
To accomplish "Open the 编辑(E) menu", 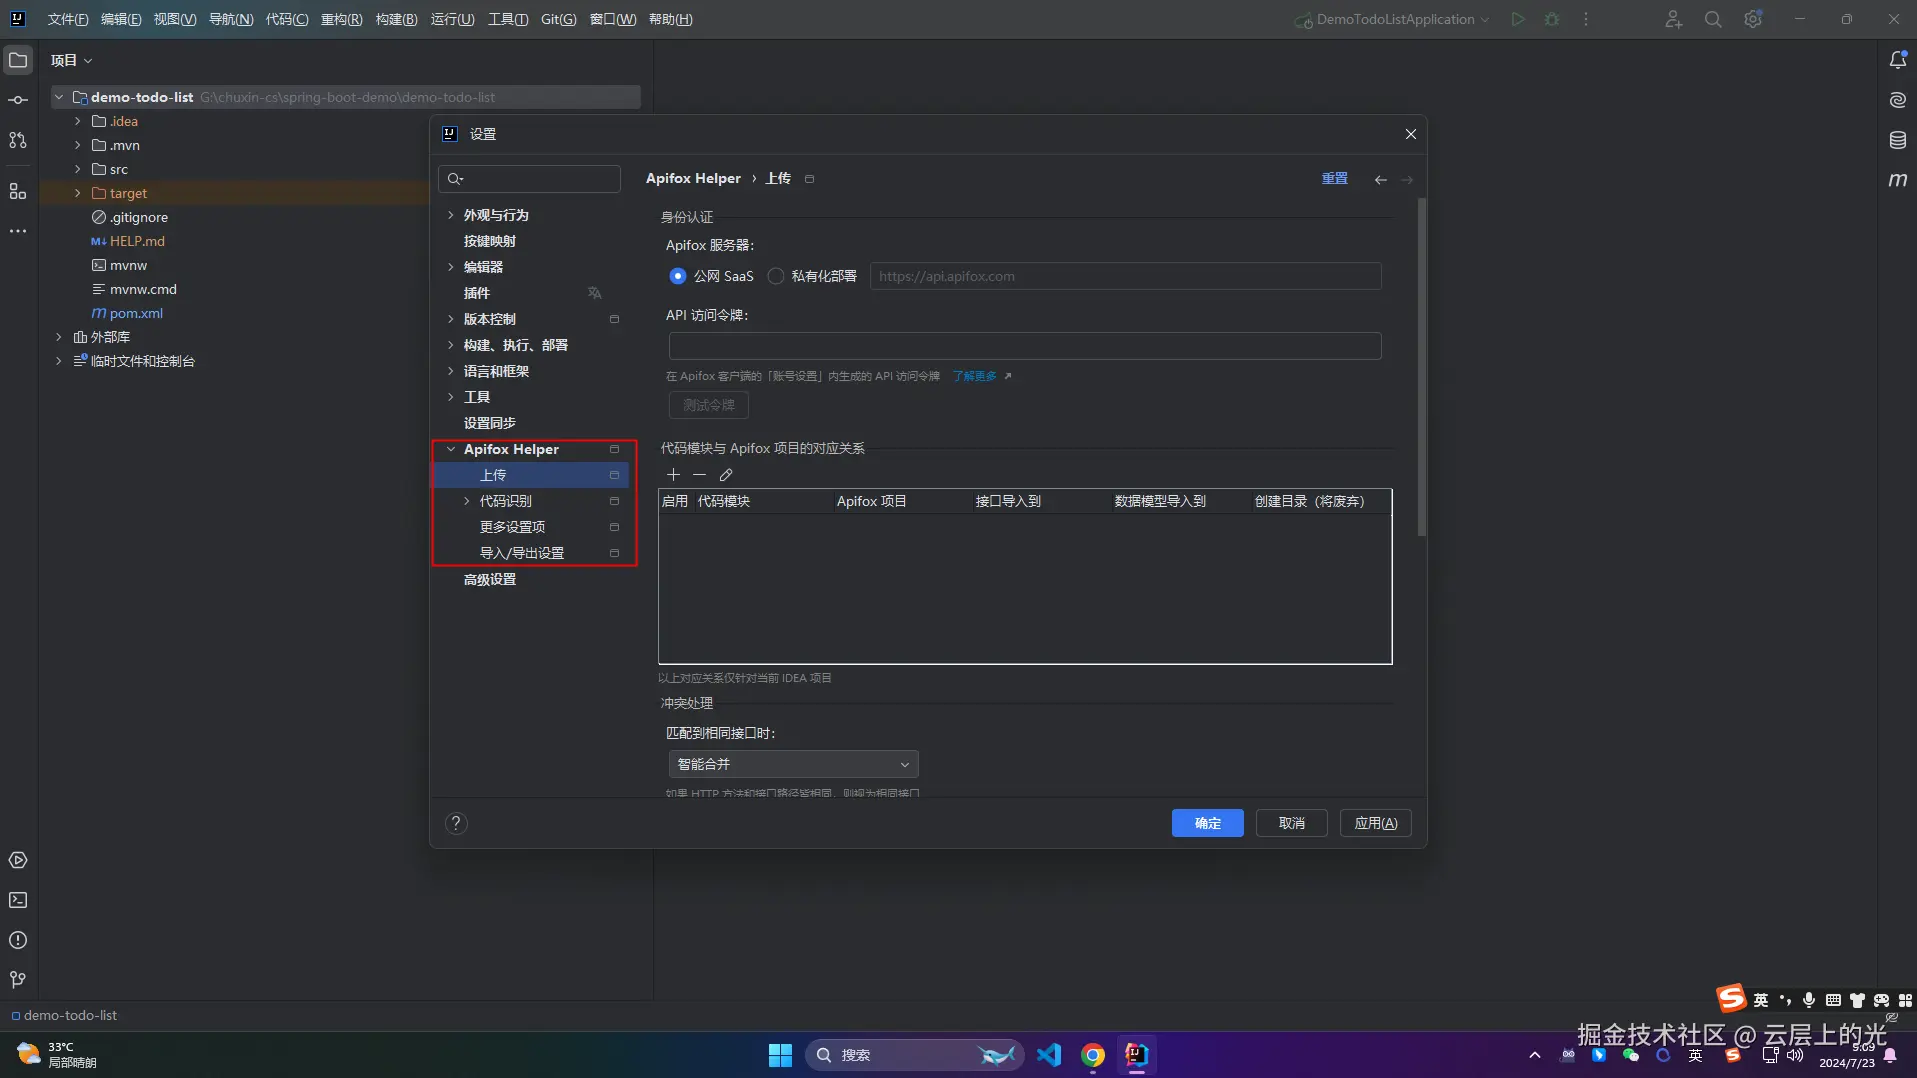I will tap(121, 19).
